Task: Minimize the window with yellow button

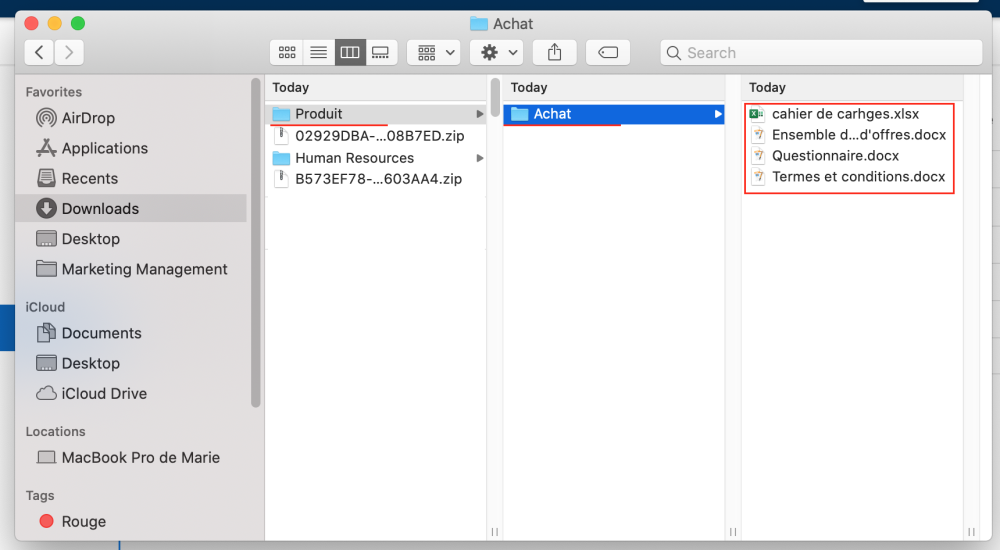Action: pyautogui.click(x=55, y=24)
